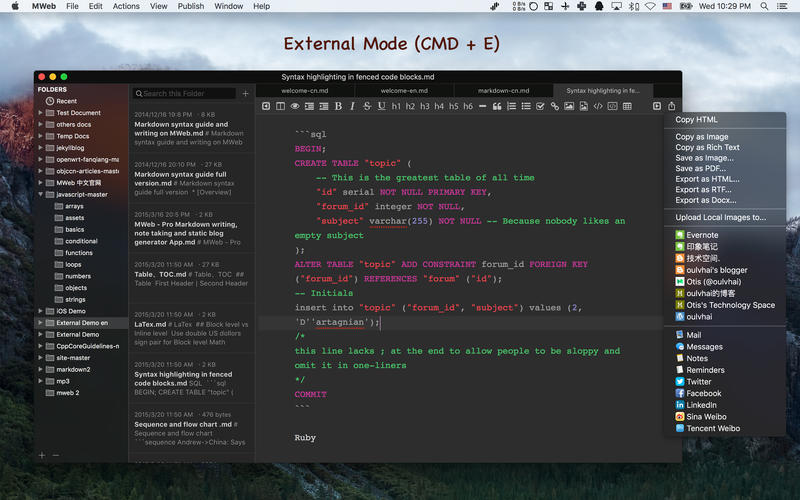Click the strikethrough toolbar icon
The image size is (800, 500).
click(366, 106)
